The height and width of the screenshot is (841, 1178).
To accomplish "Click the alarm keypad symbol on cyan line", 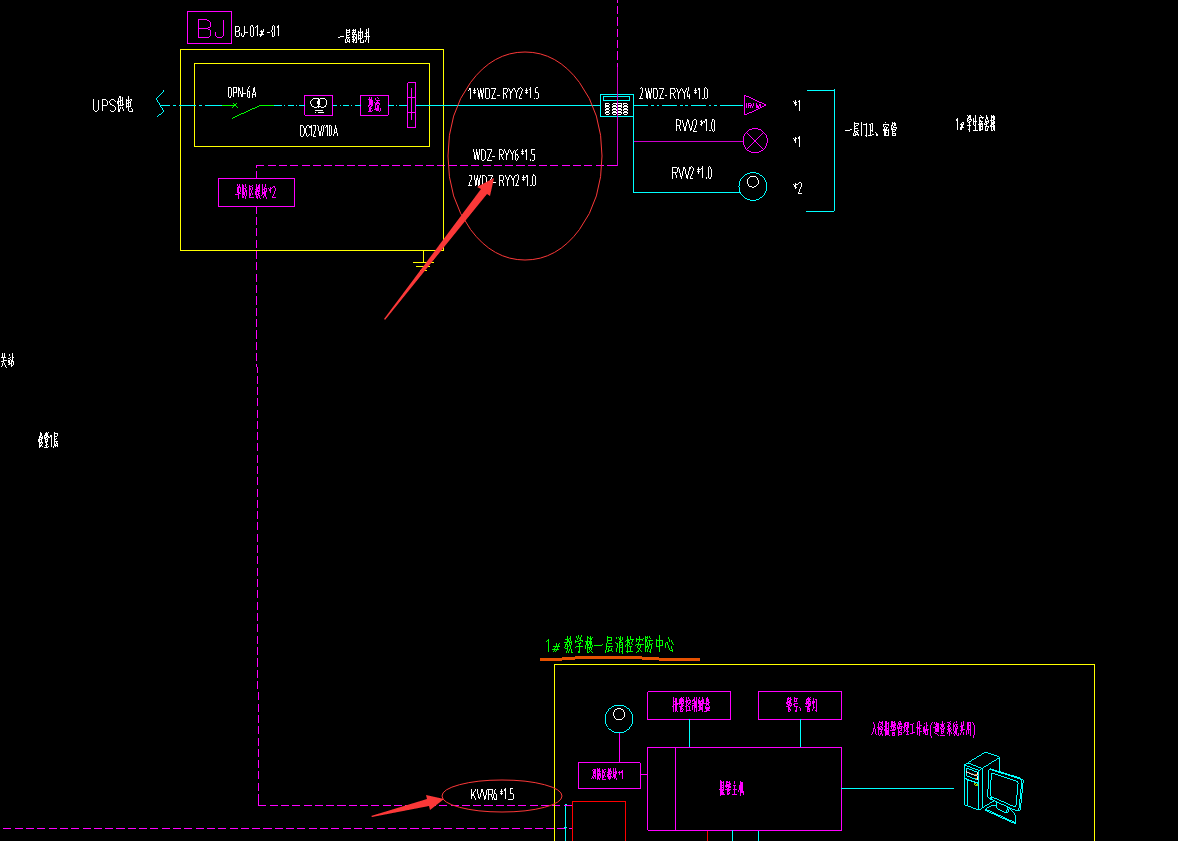I will pos(616,106).
